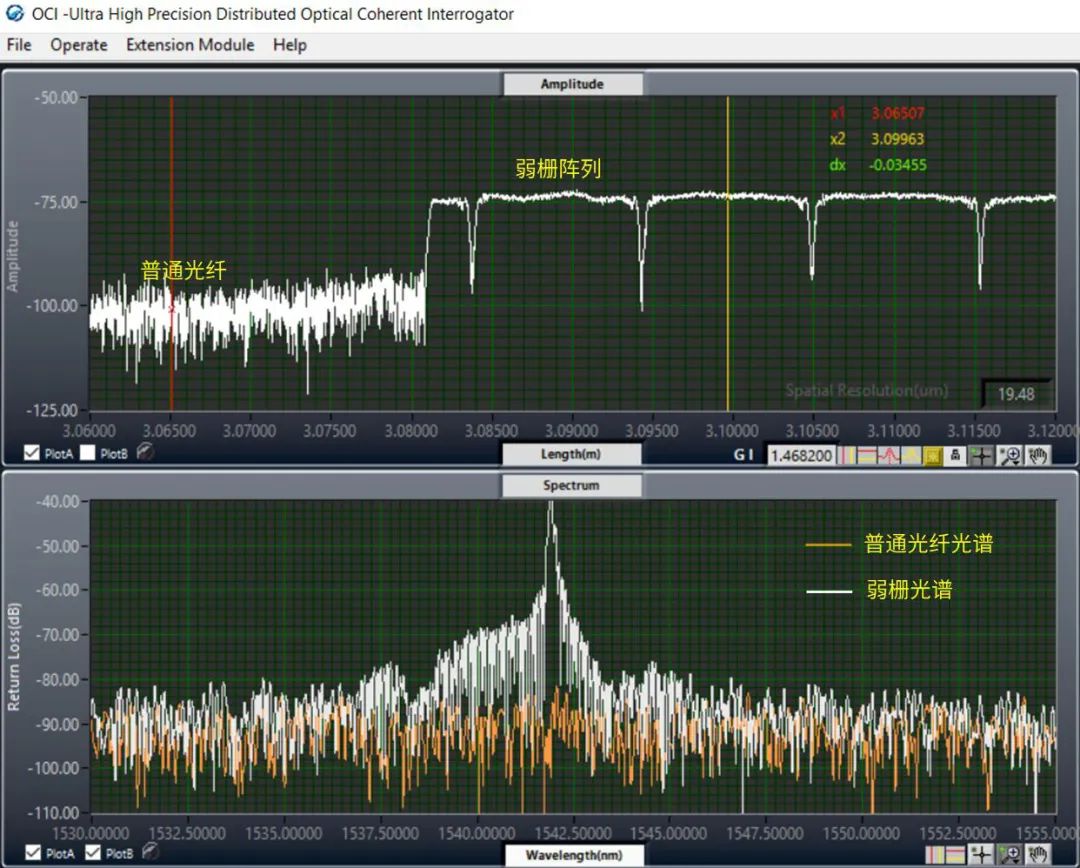Click the hand pan tool in Spectrum plot

1038,854
